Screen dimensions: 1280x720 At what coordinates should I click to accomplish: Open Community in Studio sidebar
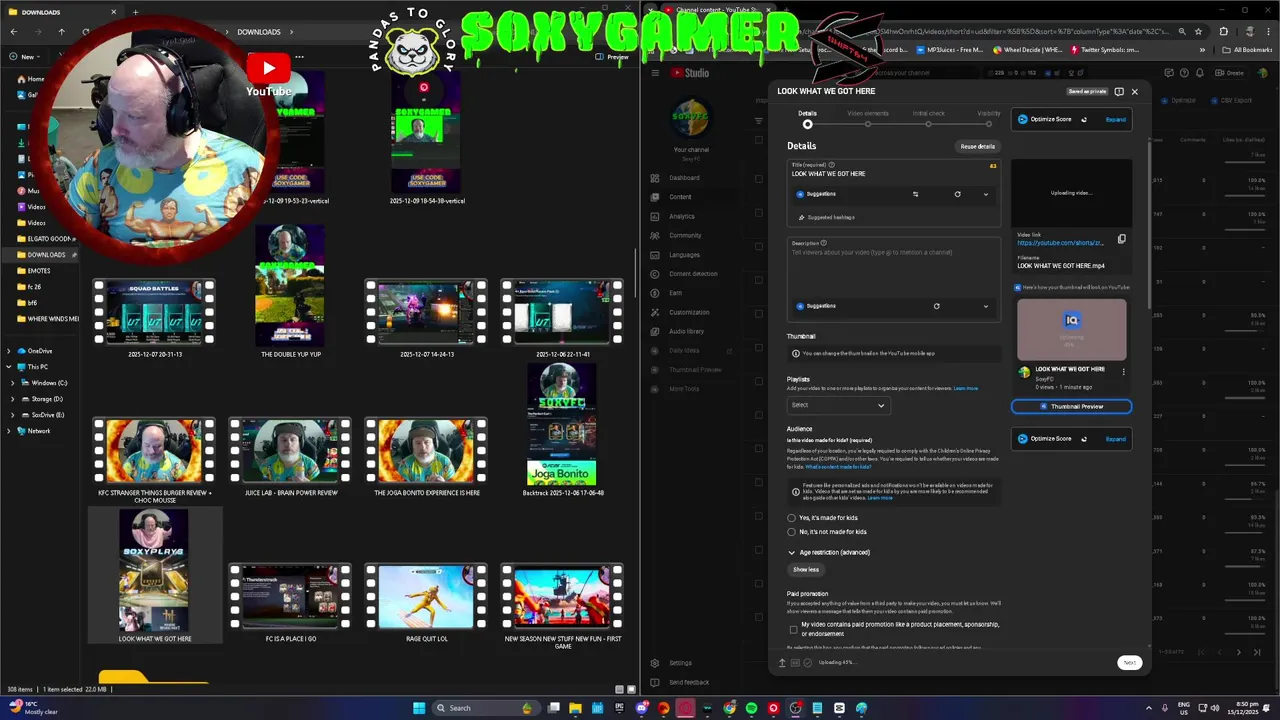685,235
